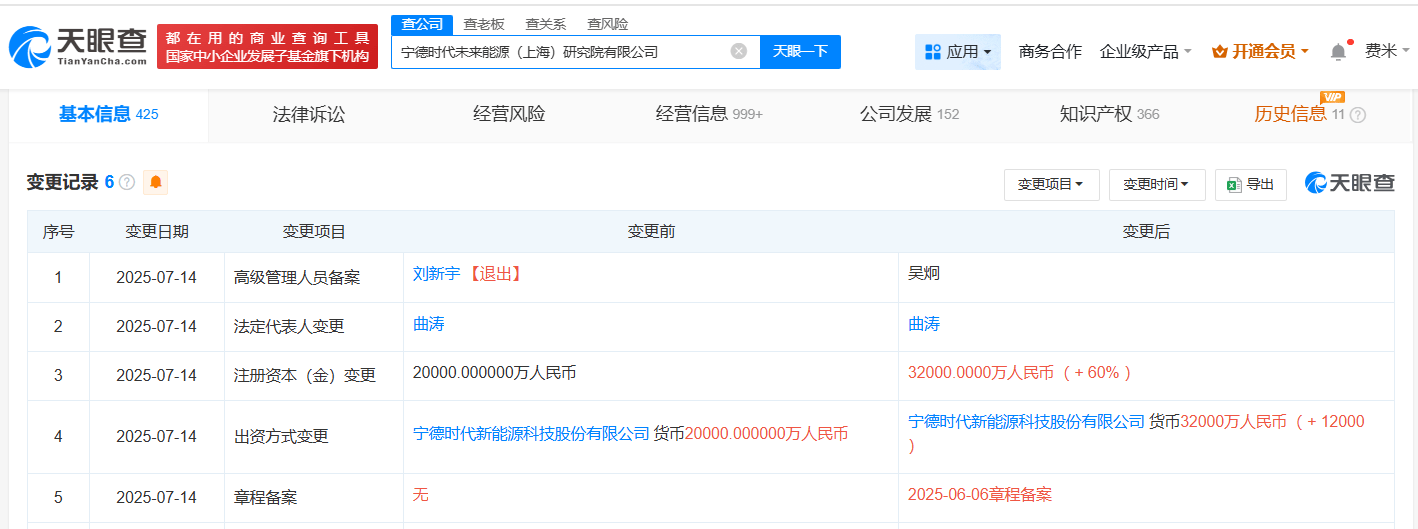Open 刘新宇 person link in row 1
The width and height of the screenshot is (1418, 529).
(436, 273)
